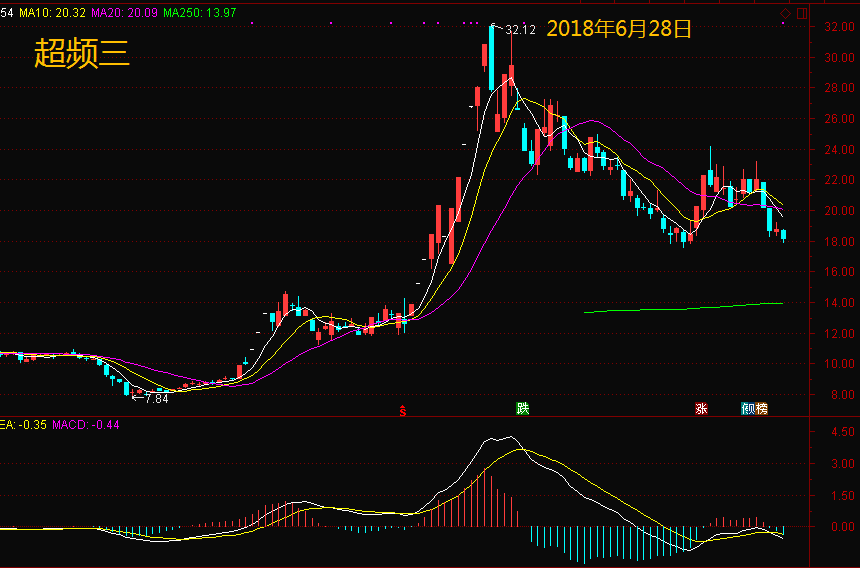
Task: Click the green 跌 event marker
Action: (522, 408)
